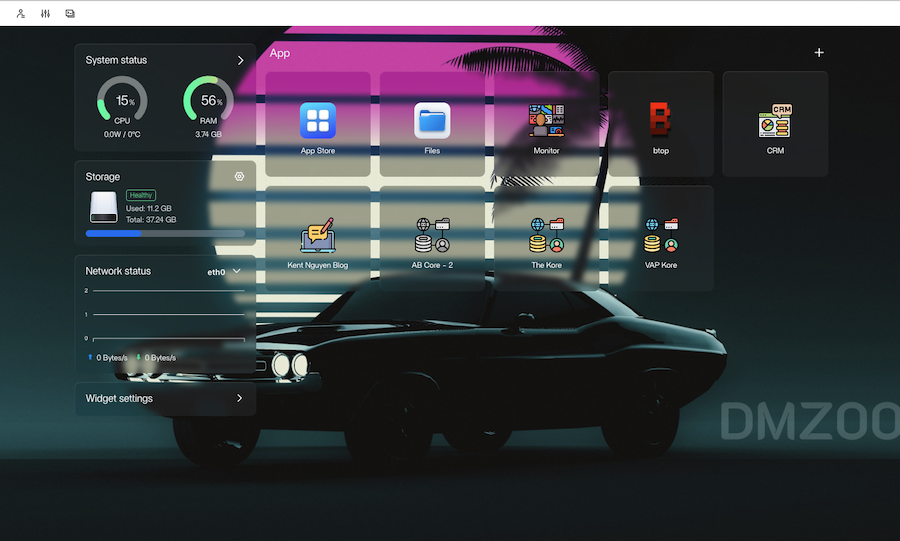
Task: Open the settings sliders icon in top bar
Action: [x=45, y=13]
